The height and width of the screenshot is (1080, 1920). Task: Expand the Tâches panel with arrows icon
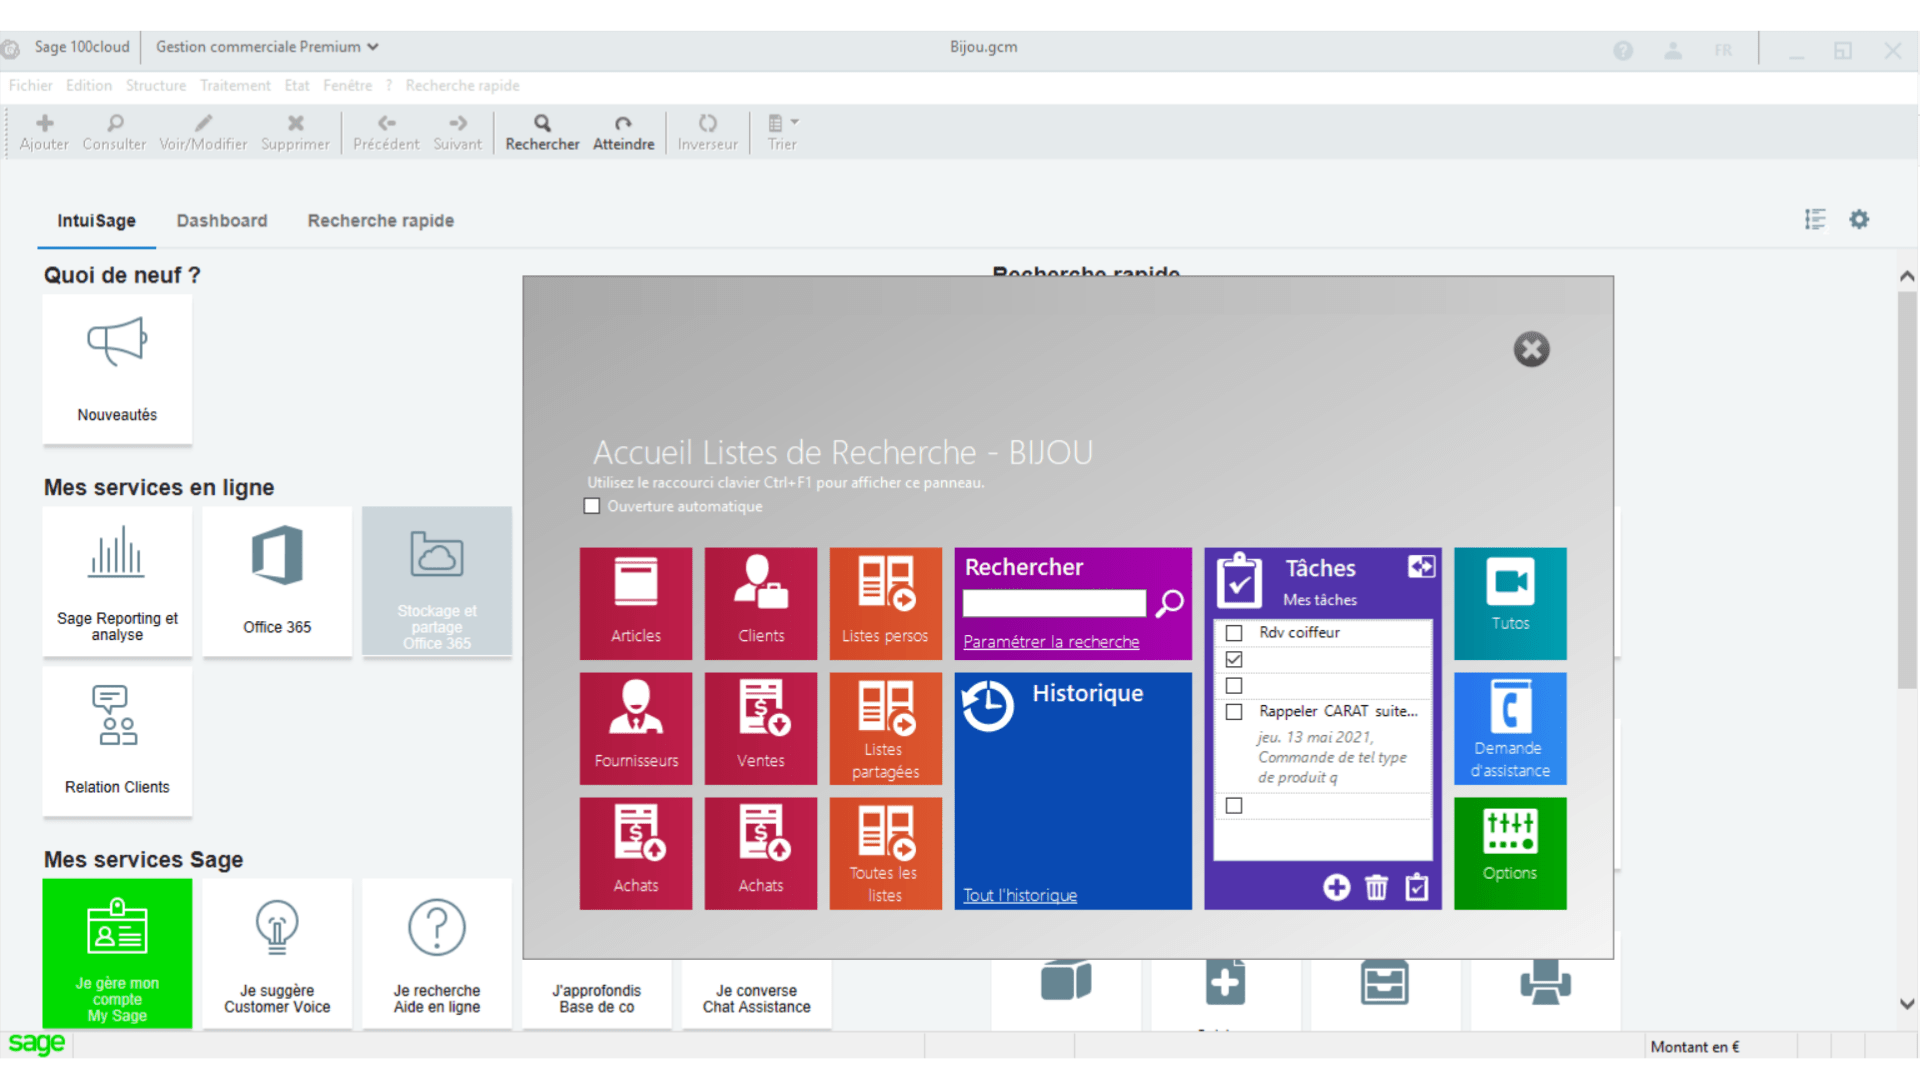(x=1421, y=567)
